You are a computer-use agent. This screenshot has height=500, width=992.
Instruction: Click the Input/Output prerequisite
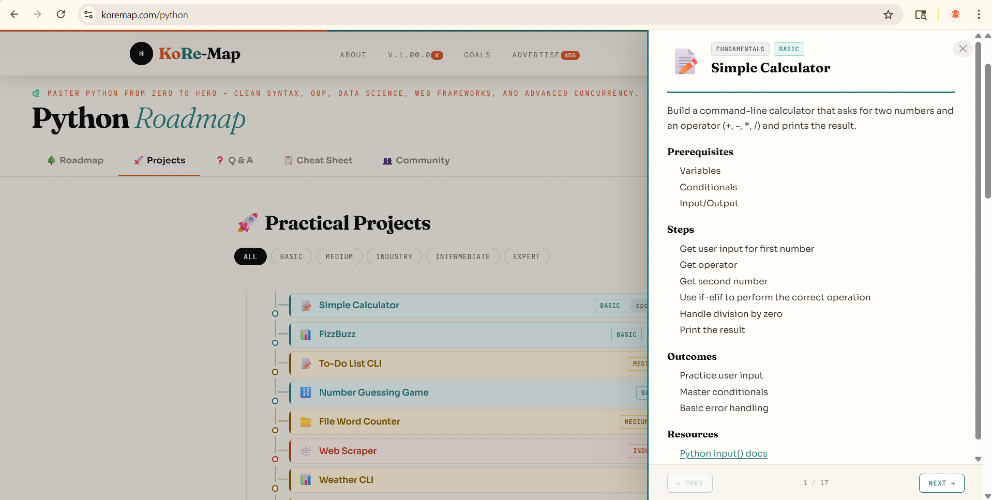point(709,203)
